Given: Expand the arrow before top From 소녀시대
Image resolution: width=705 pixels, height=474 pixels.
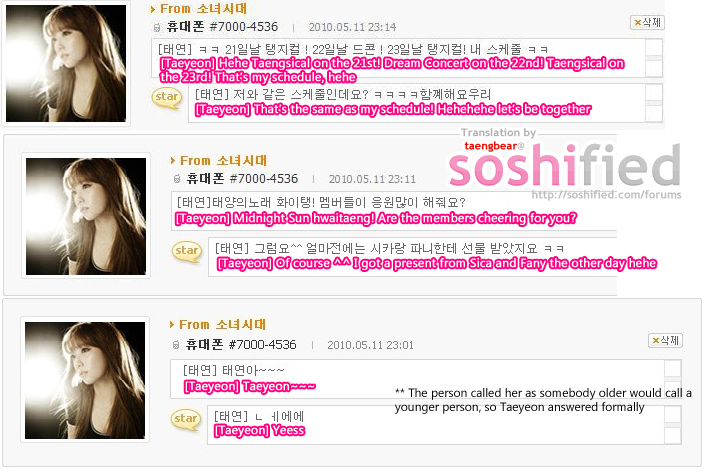Looking at the screenshot, I should click(x=153, y=9).
